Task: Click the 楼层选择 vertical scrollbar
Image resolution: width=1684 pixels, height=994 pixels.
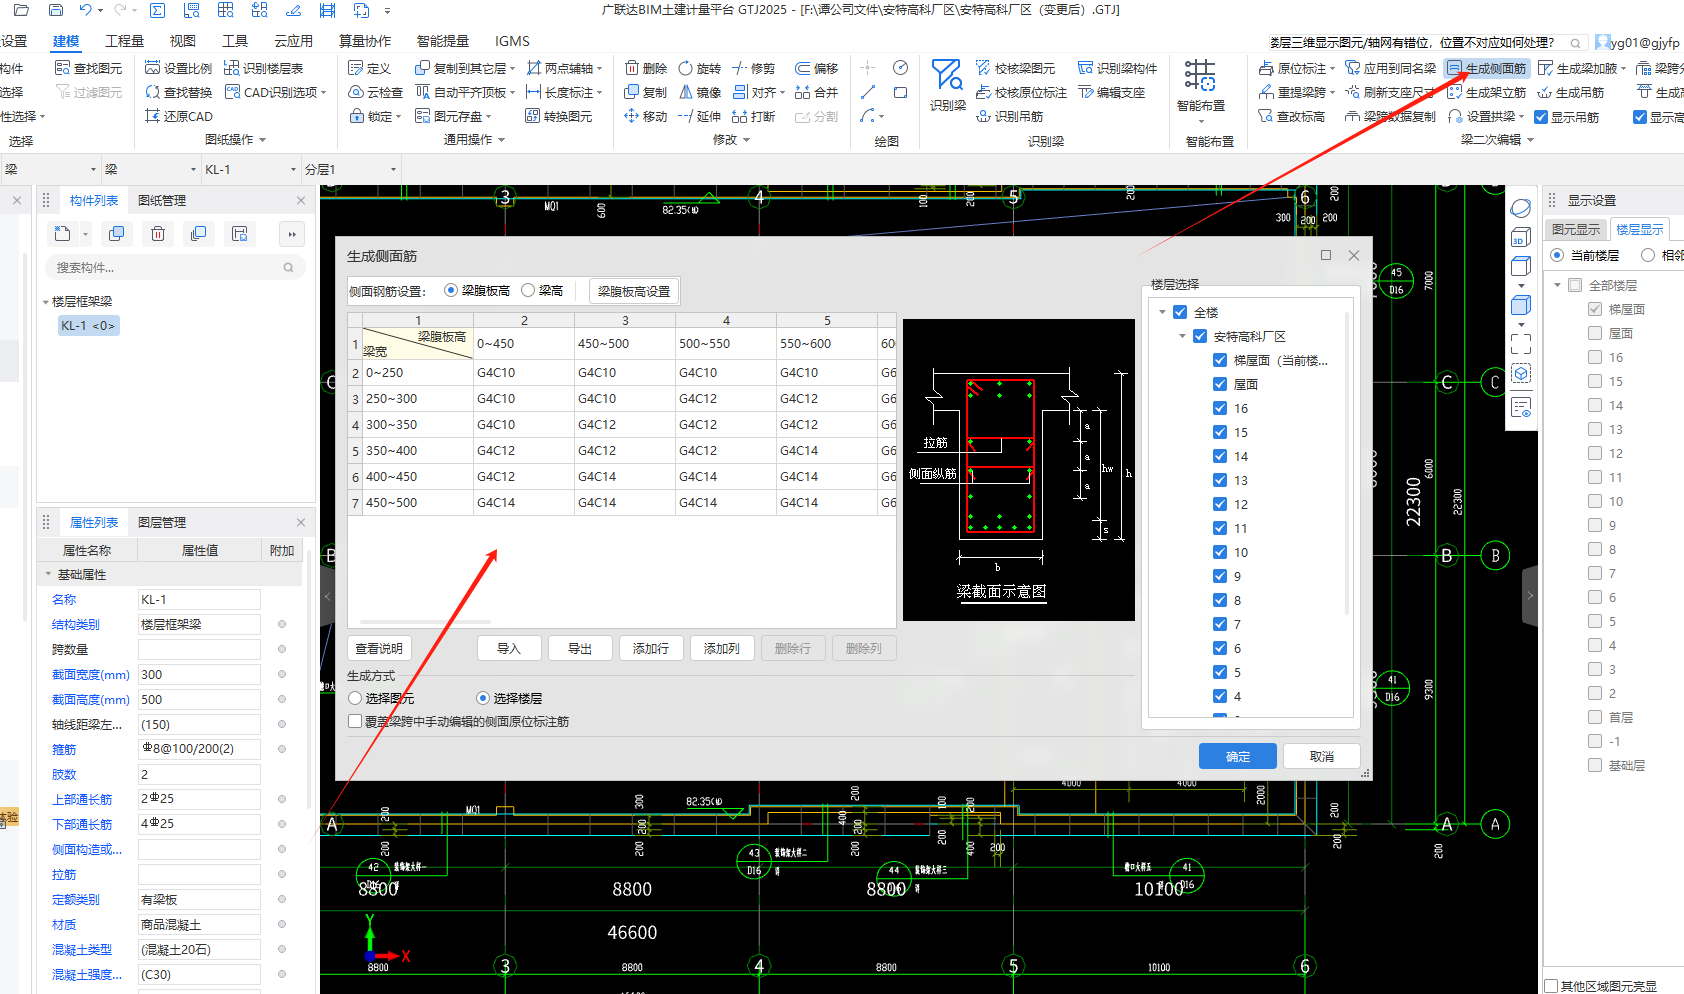Action: point(1347,462)
